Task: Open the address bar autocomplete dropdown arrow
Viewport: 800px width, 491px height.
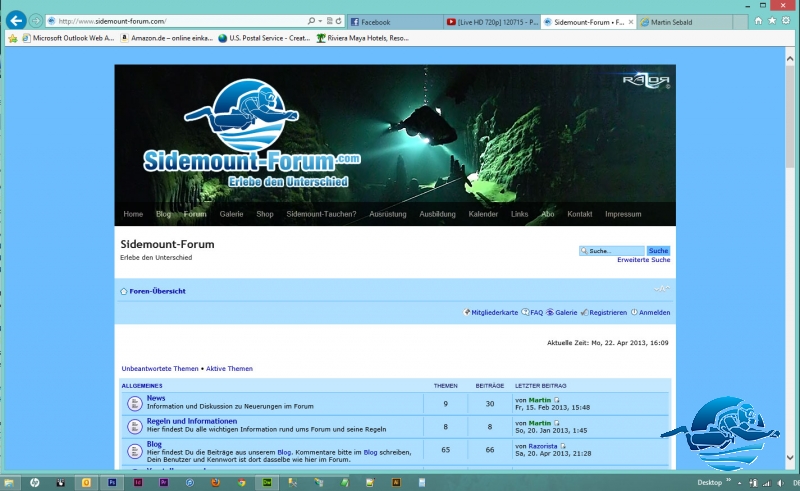Action: pyautogui.click(x=320, y=21)
